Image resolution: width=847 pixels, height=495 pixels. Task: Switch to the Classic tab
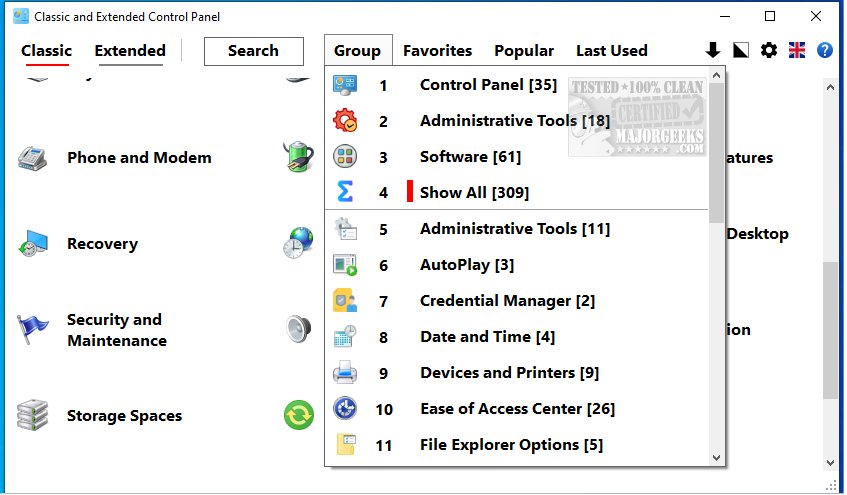coord(46,51)
